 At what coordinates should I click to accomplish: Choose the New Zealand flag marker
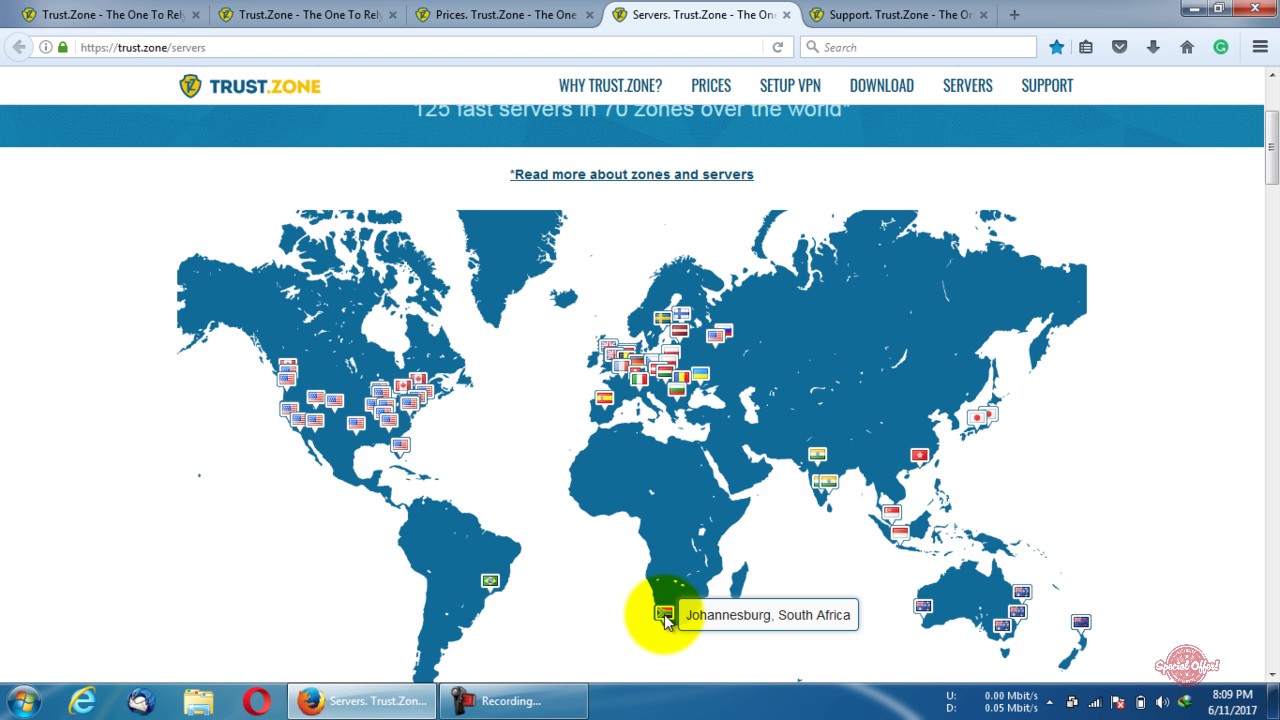point(1081,623)
